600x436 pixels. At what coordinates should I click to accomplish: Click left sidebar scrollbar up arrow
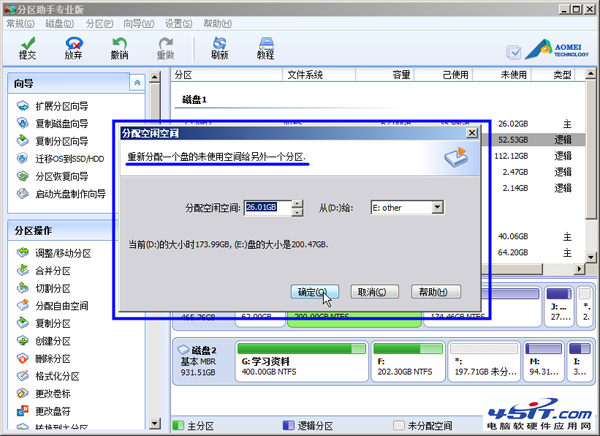coord(155,77)
